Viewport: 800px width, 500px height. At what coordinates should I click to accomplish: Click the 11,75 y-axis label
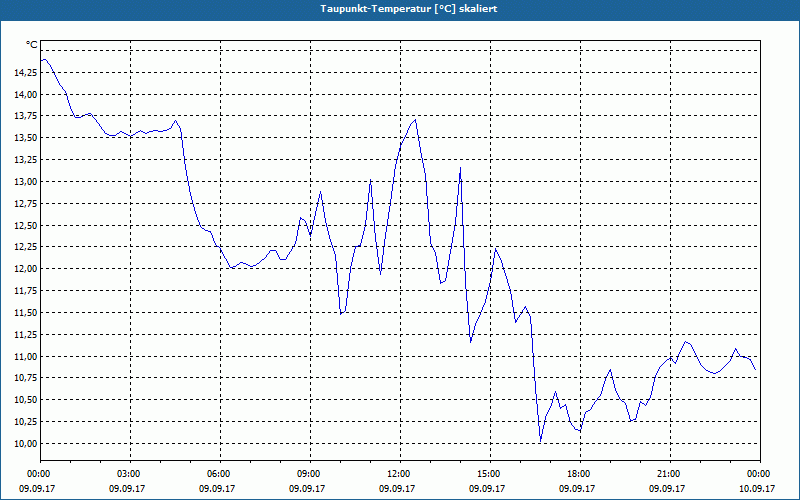coord(26,291)
